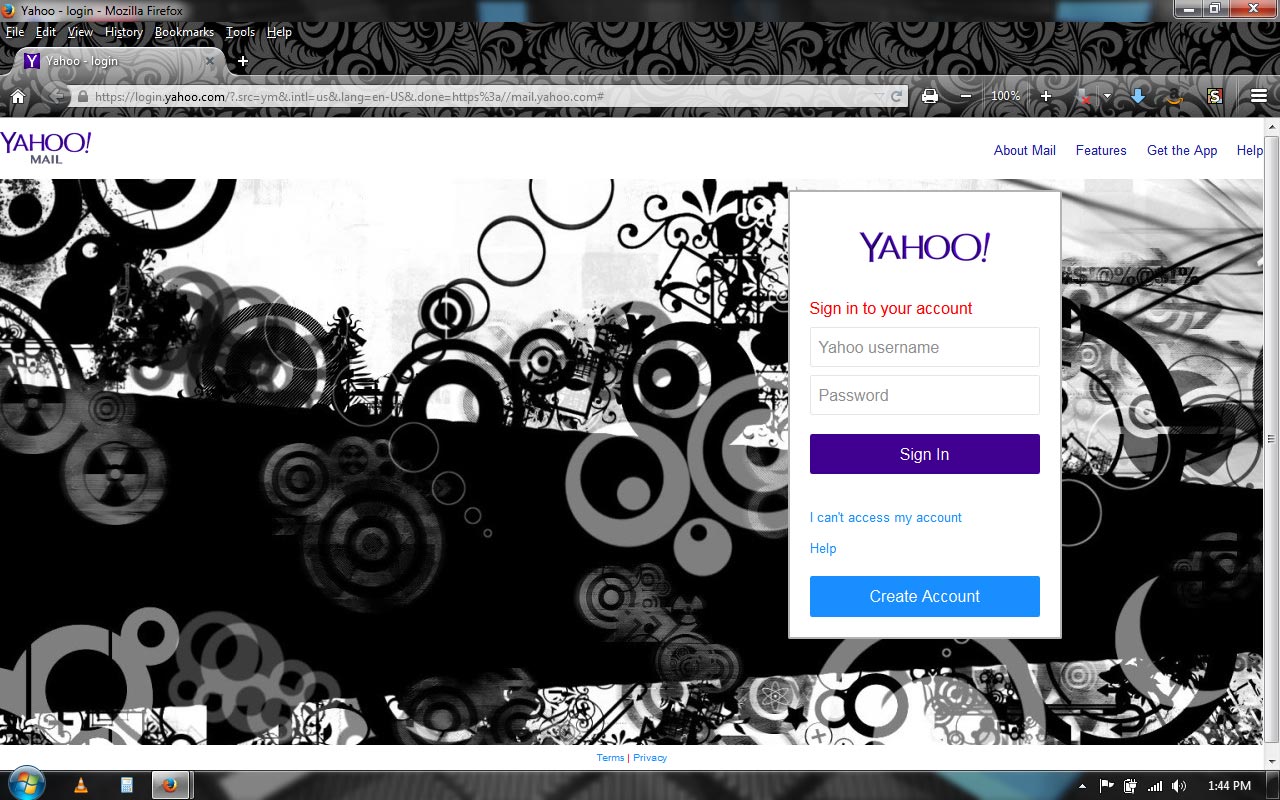Click the site identity padlock icon
1280x800 pixels.
coord(84,96)
